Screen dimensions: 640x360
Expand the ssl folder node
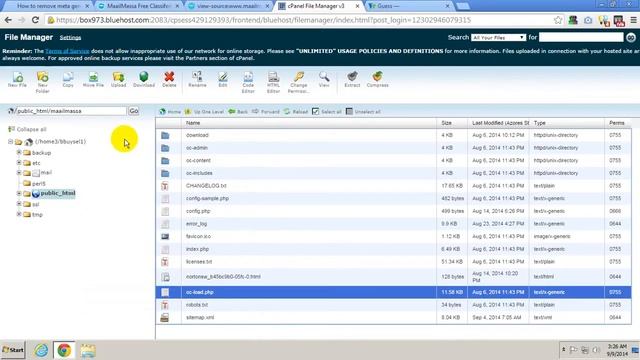(19, 203)
